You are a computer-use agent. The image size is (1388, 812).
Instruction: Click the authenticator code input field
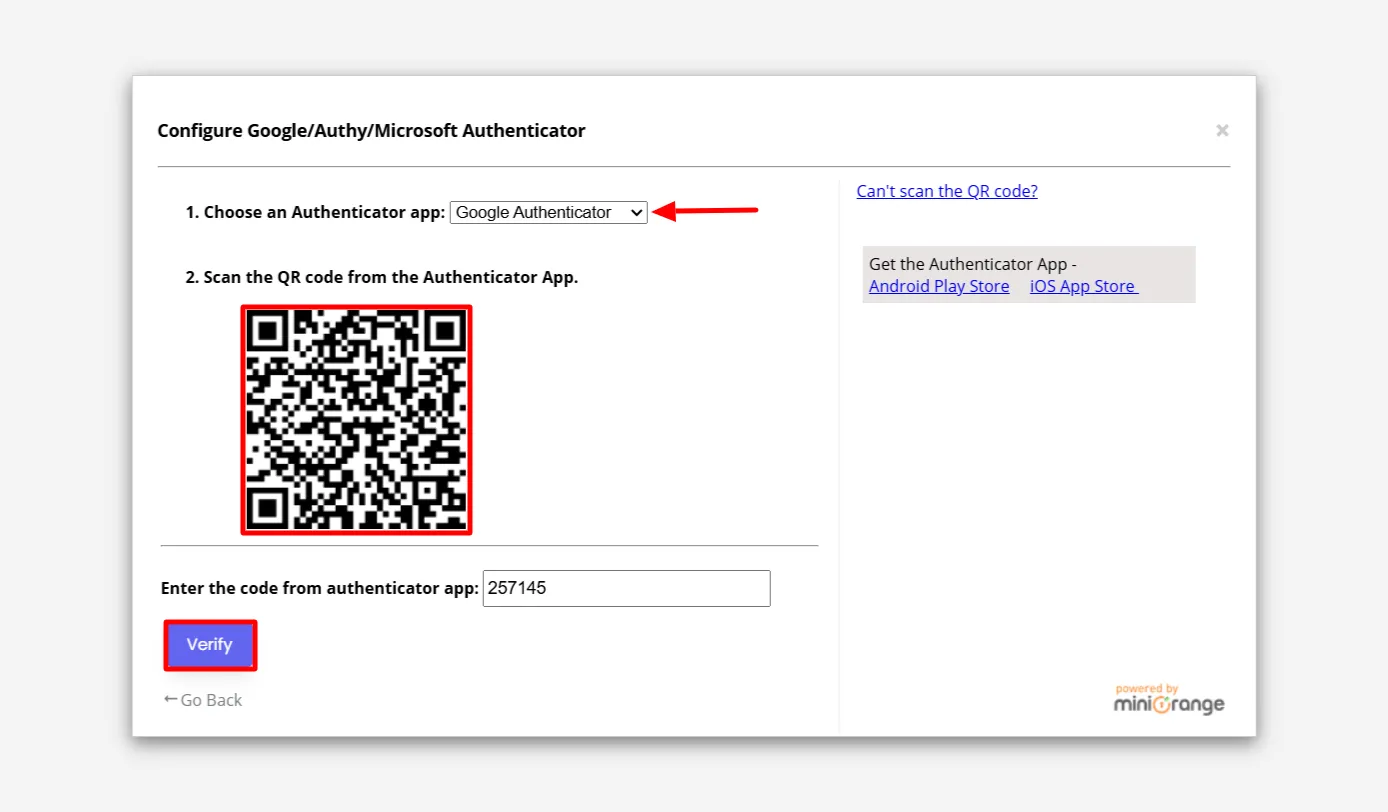[627, 588]
